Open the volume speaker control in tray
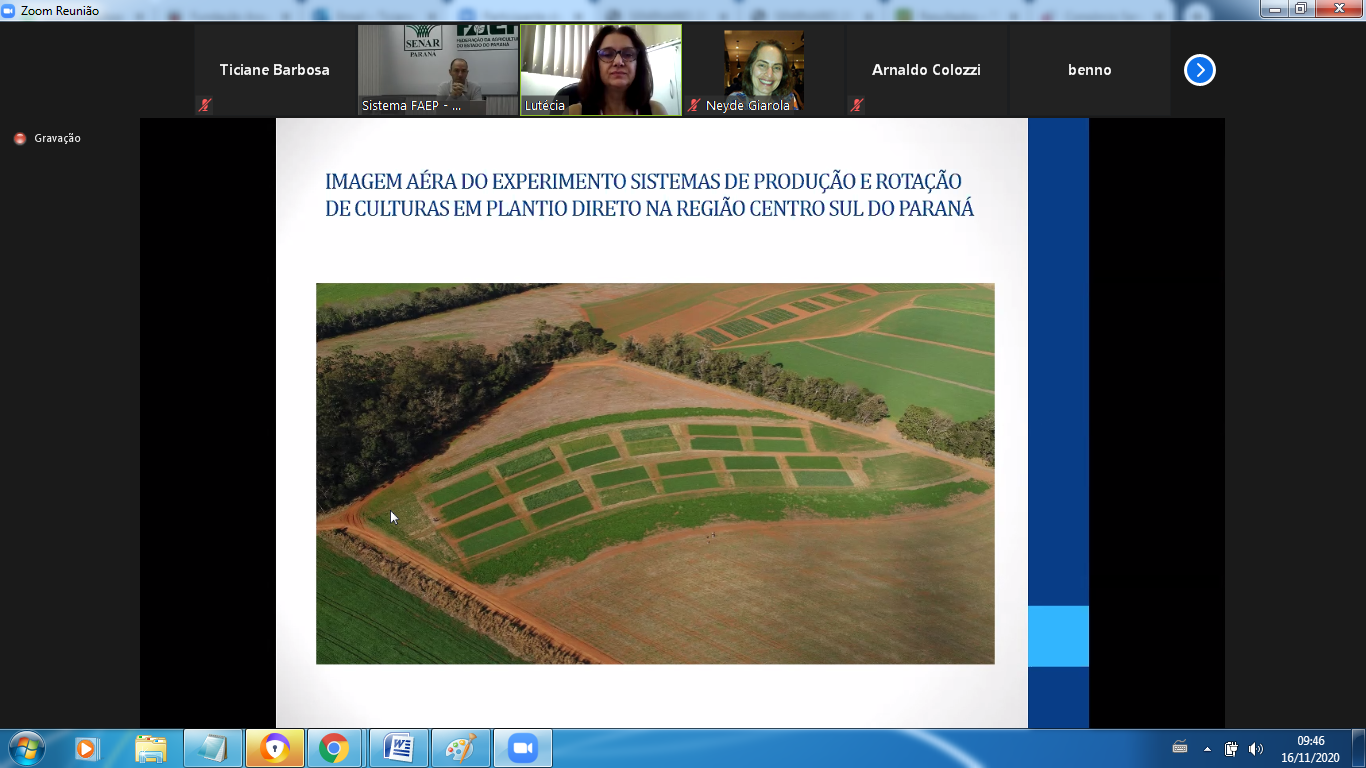1366x768 pixels. pyautogui.click(x=1256, y=749)
